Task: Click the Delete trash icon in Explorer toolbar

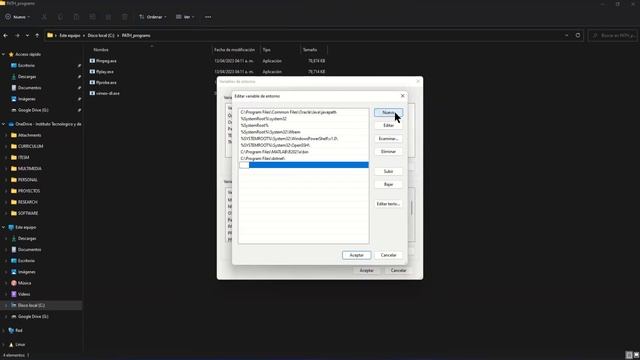Action: tap(125, 17)
